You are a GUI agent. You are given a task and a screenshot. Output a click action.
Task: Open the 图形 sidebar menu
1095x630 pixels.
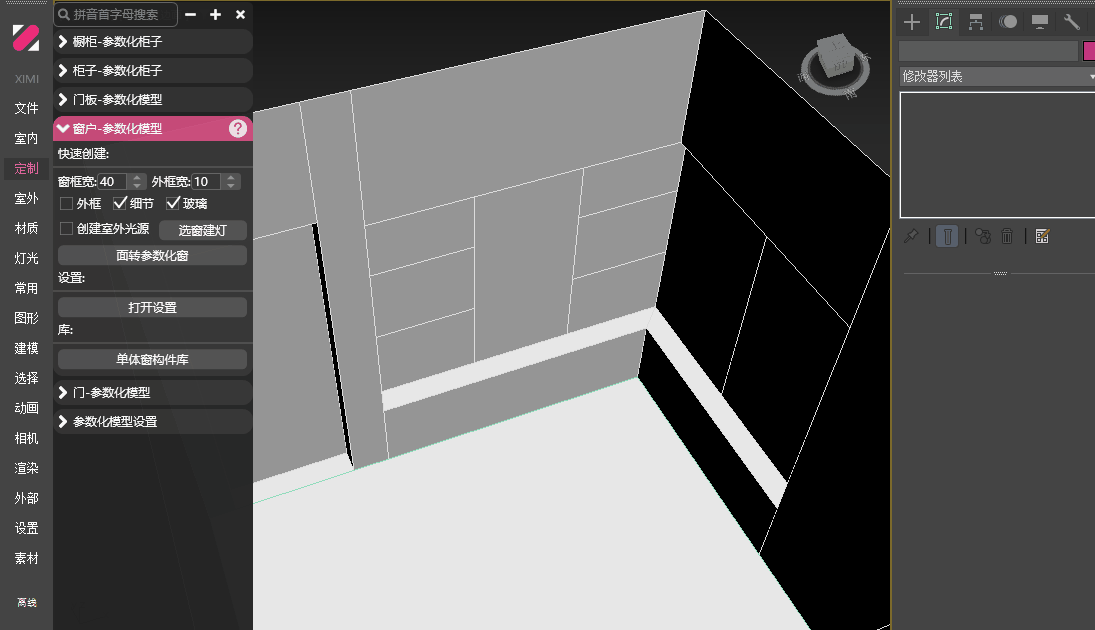point(27,318)
